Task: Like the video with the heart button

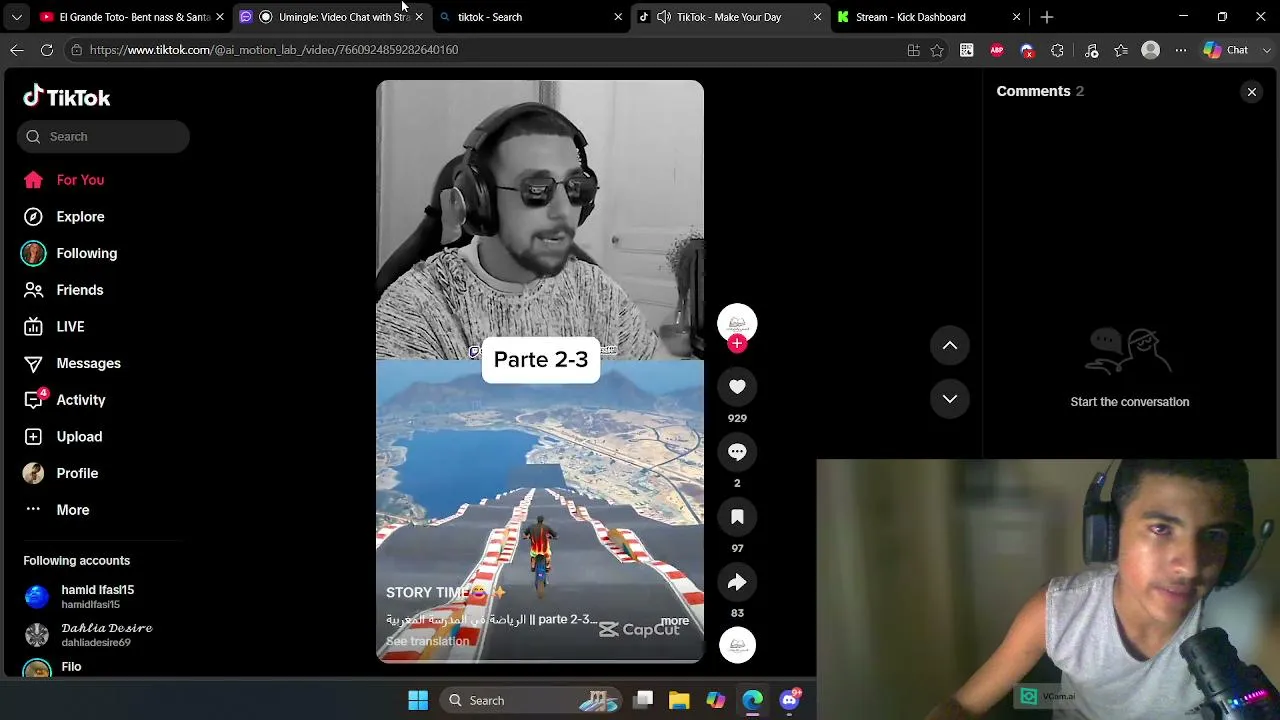Action: pos(737,387)
